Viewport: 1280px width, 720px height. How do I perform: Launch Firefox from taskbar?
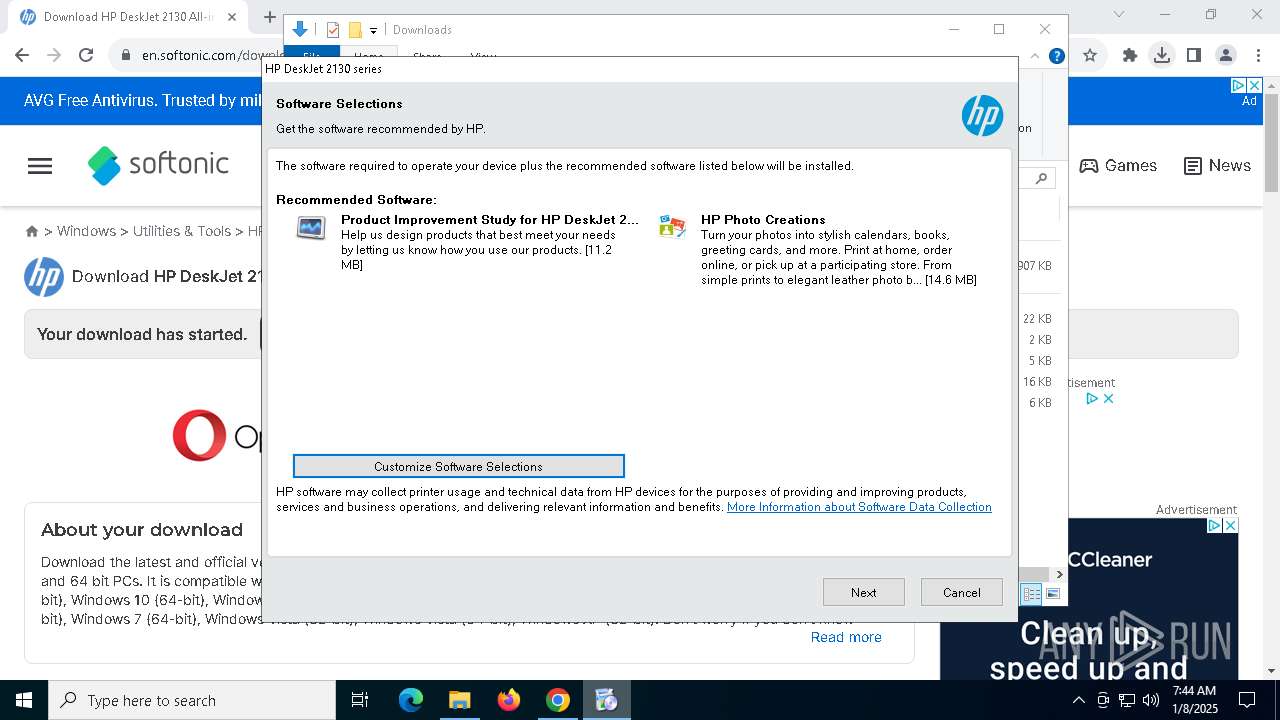(509, 700)
